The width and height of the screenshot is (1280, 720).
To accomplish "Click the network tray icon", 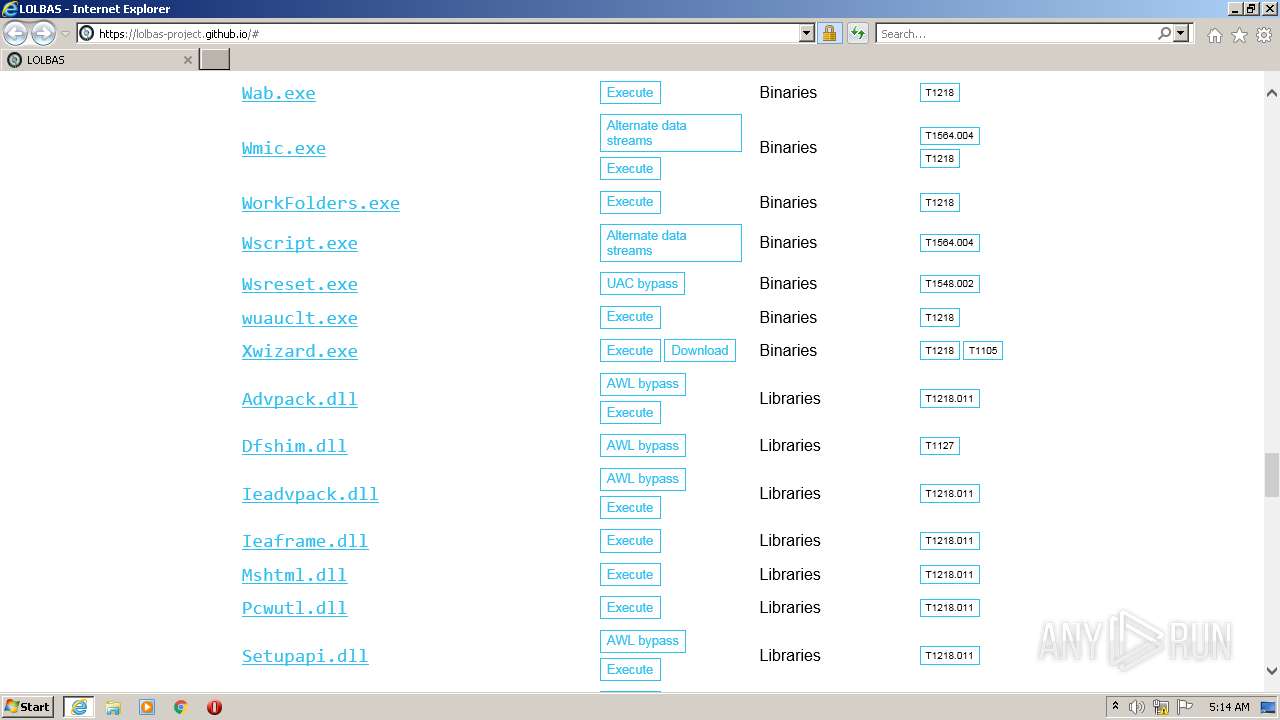I will [1161, 707].
